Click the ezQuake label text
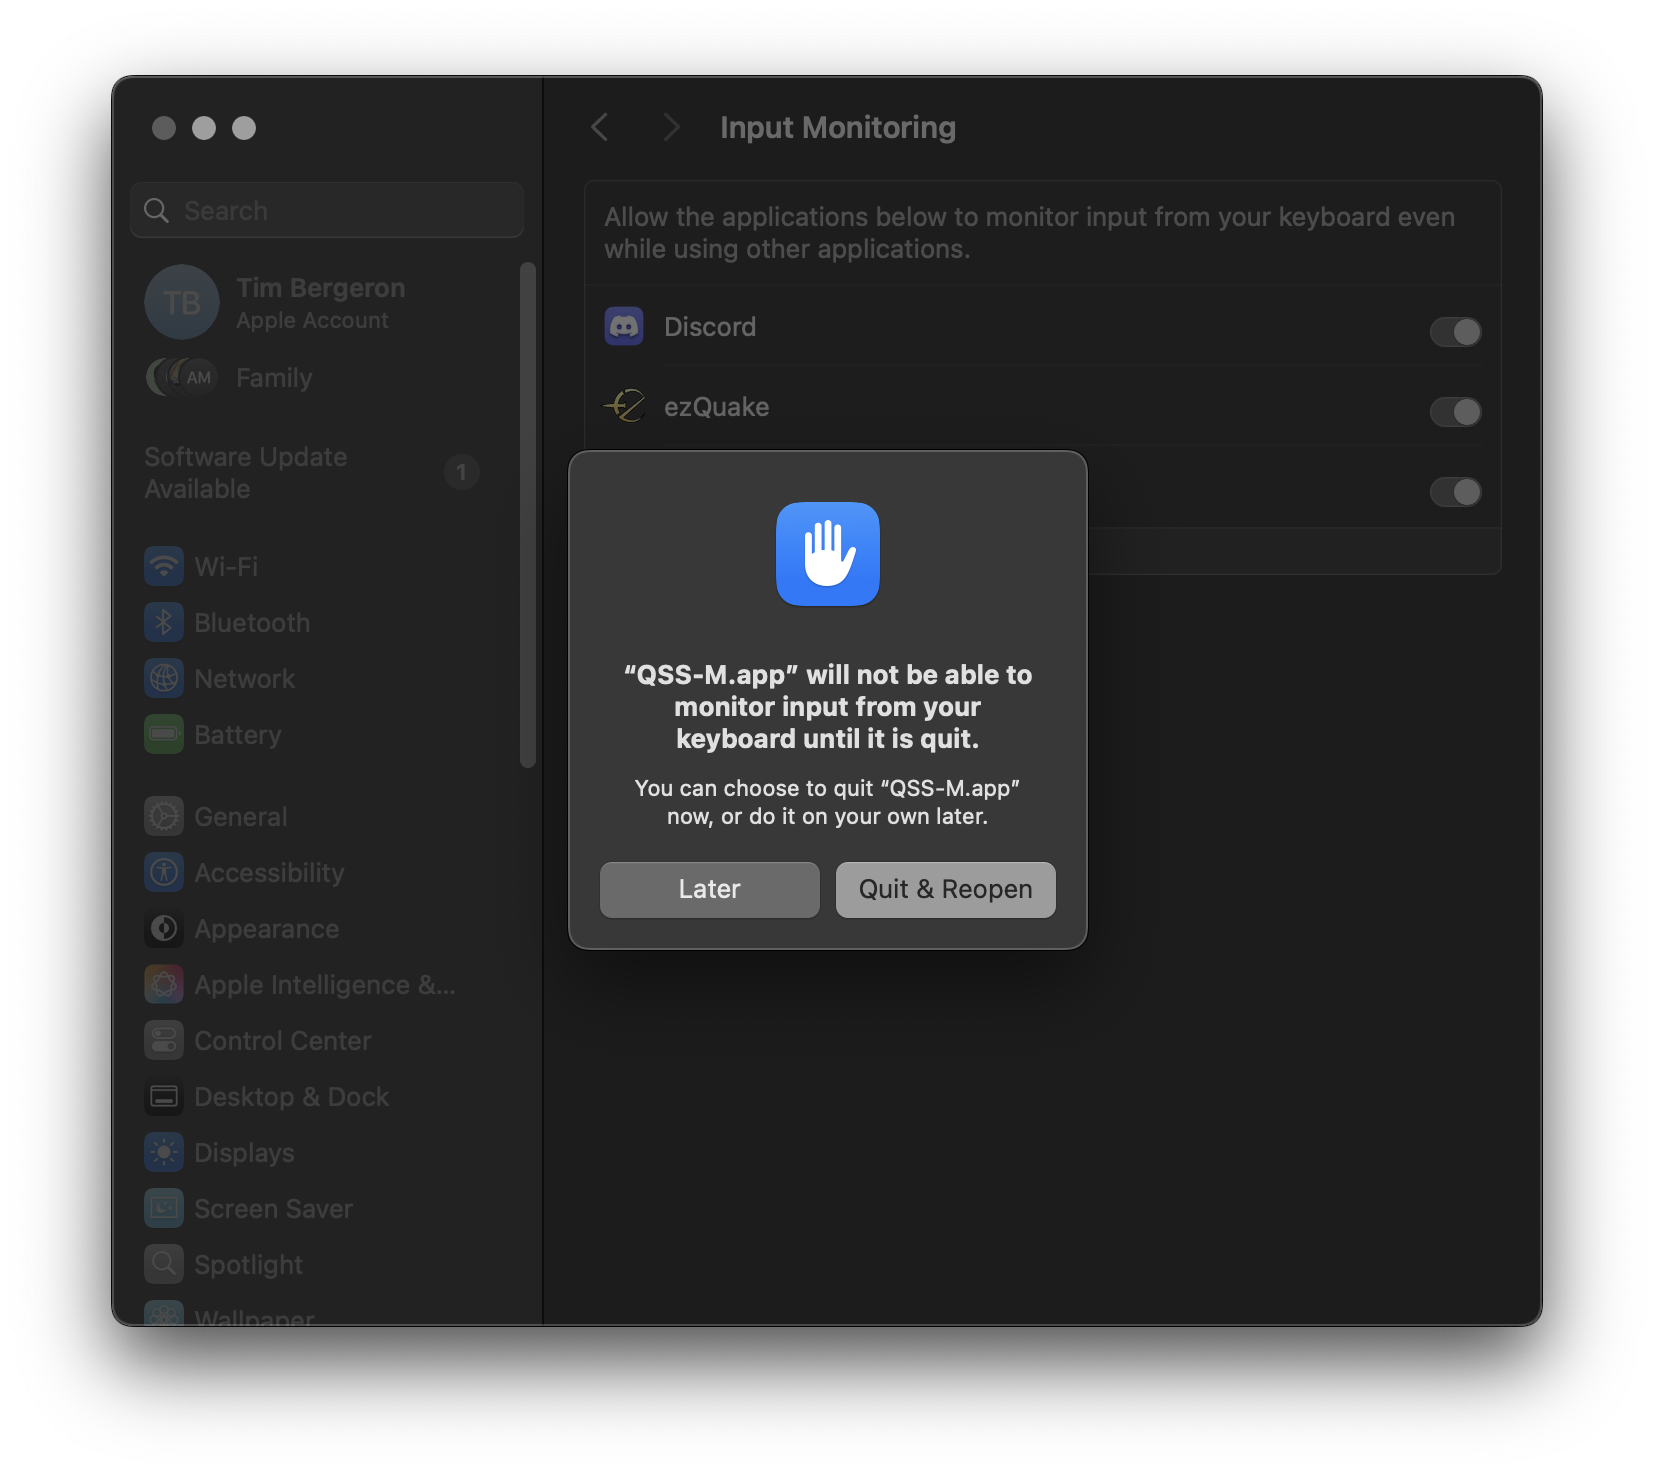The image size is (1654, 1474). [x=717, y=407]
